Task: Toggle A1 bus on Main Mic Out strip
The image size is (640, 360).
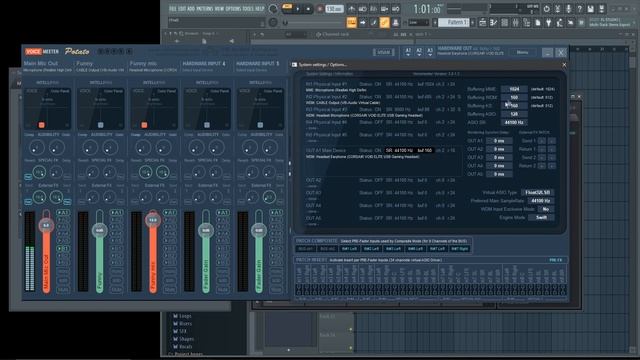Action: [x=63, y=213]
